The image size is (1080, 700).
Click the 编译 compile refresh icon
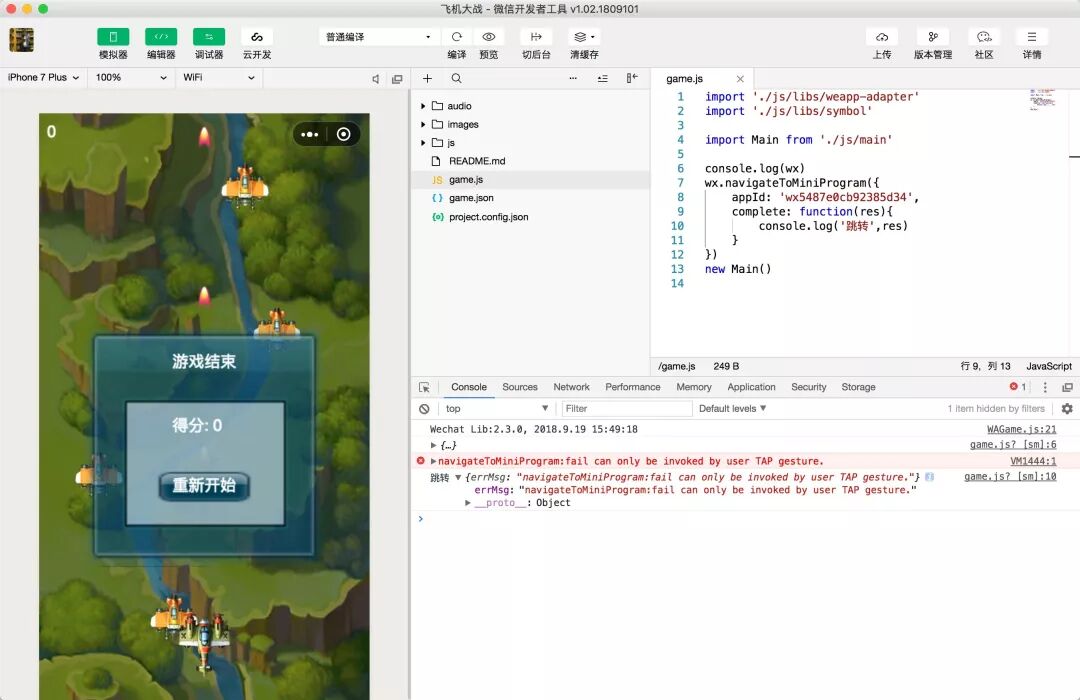click(x=457, y=37)
